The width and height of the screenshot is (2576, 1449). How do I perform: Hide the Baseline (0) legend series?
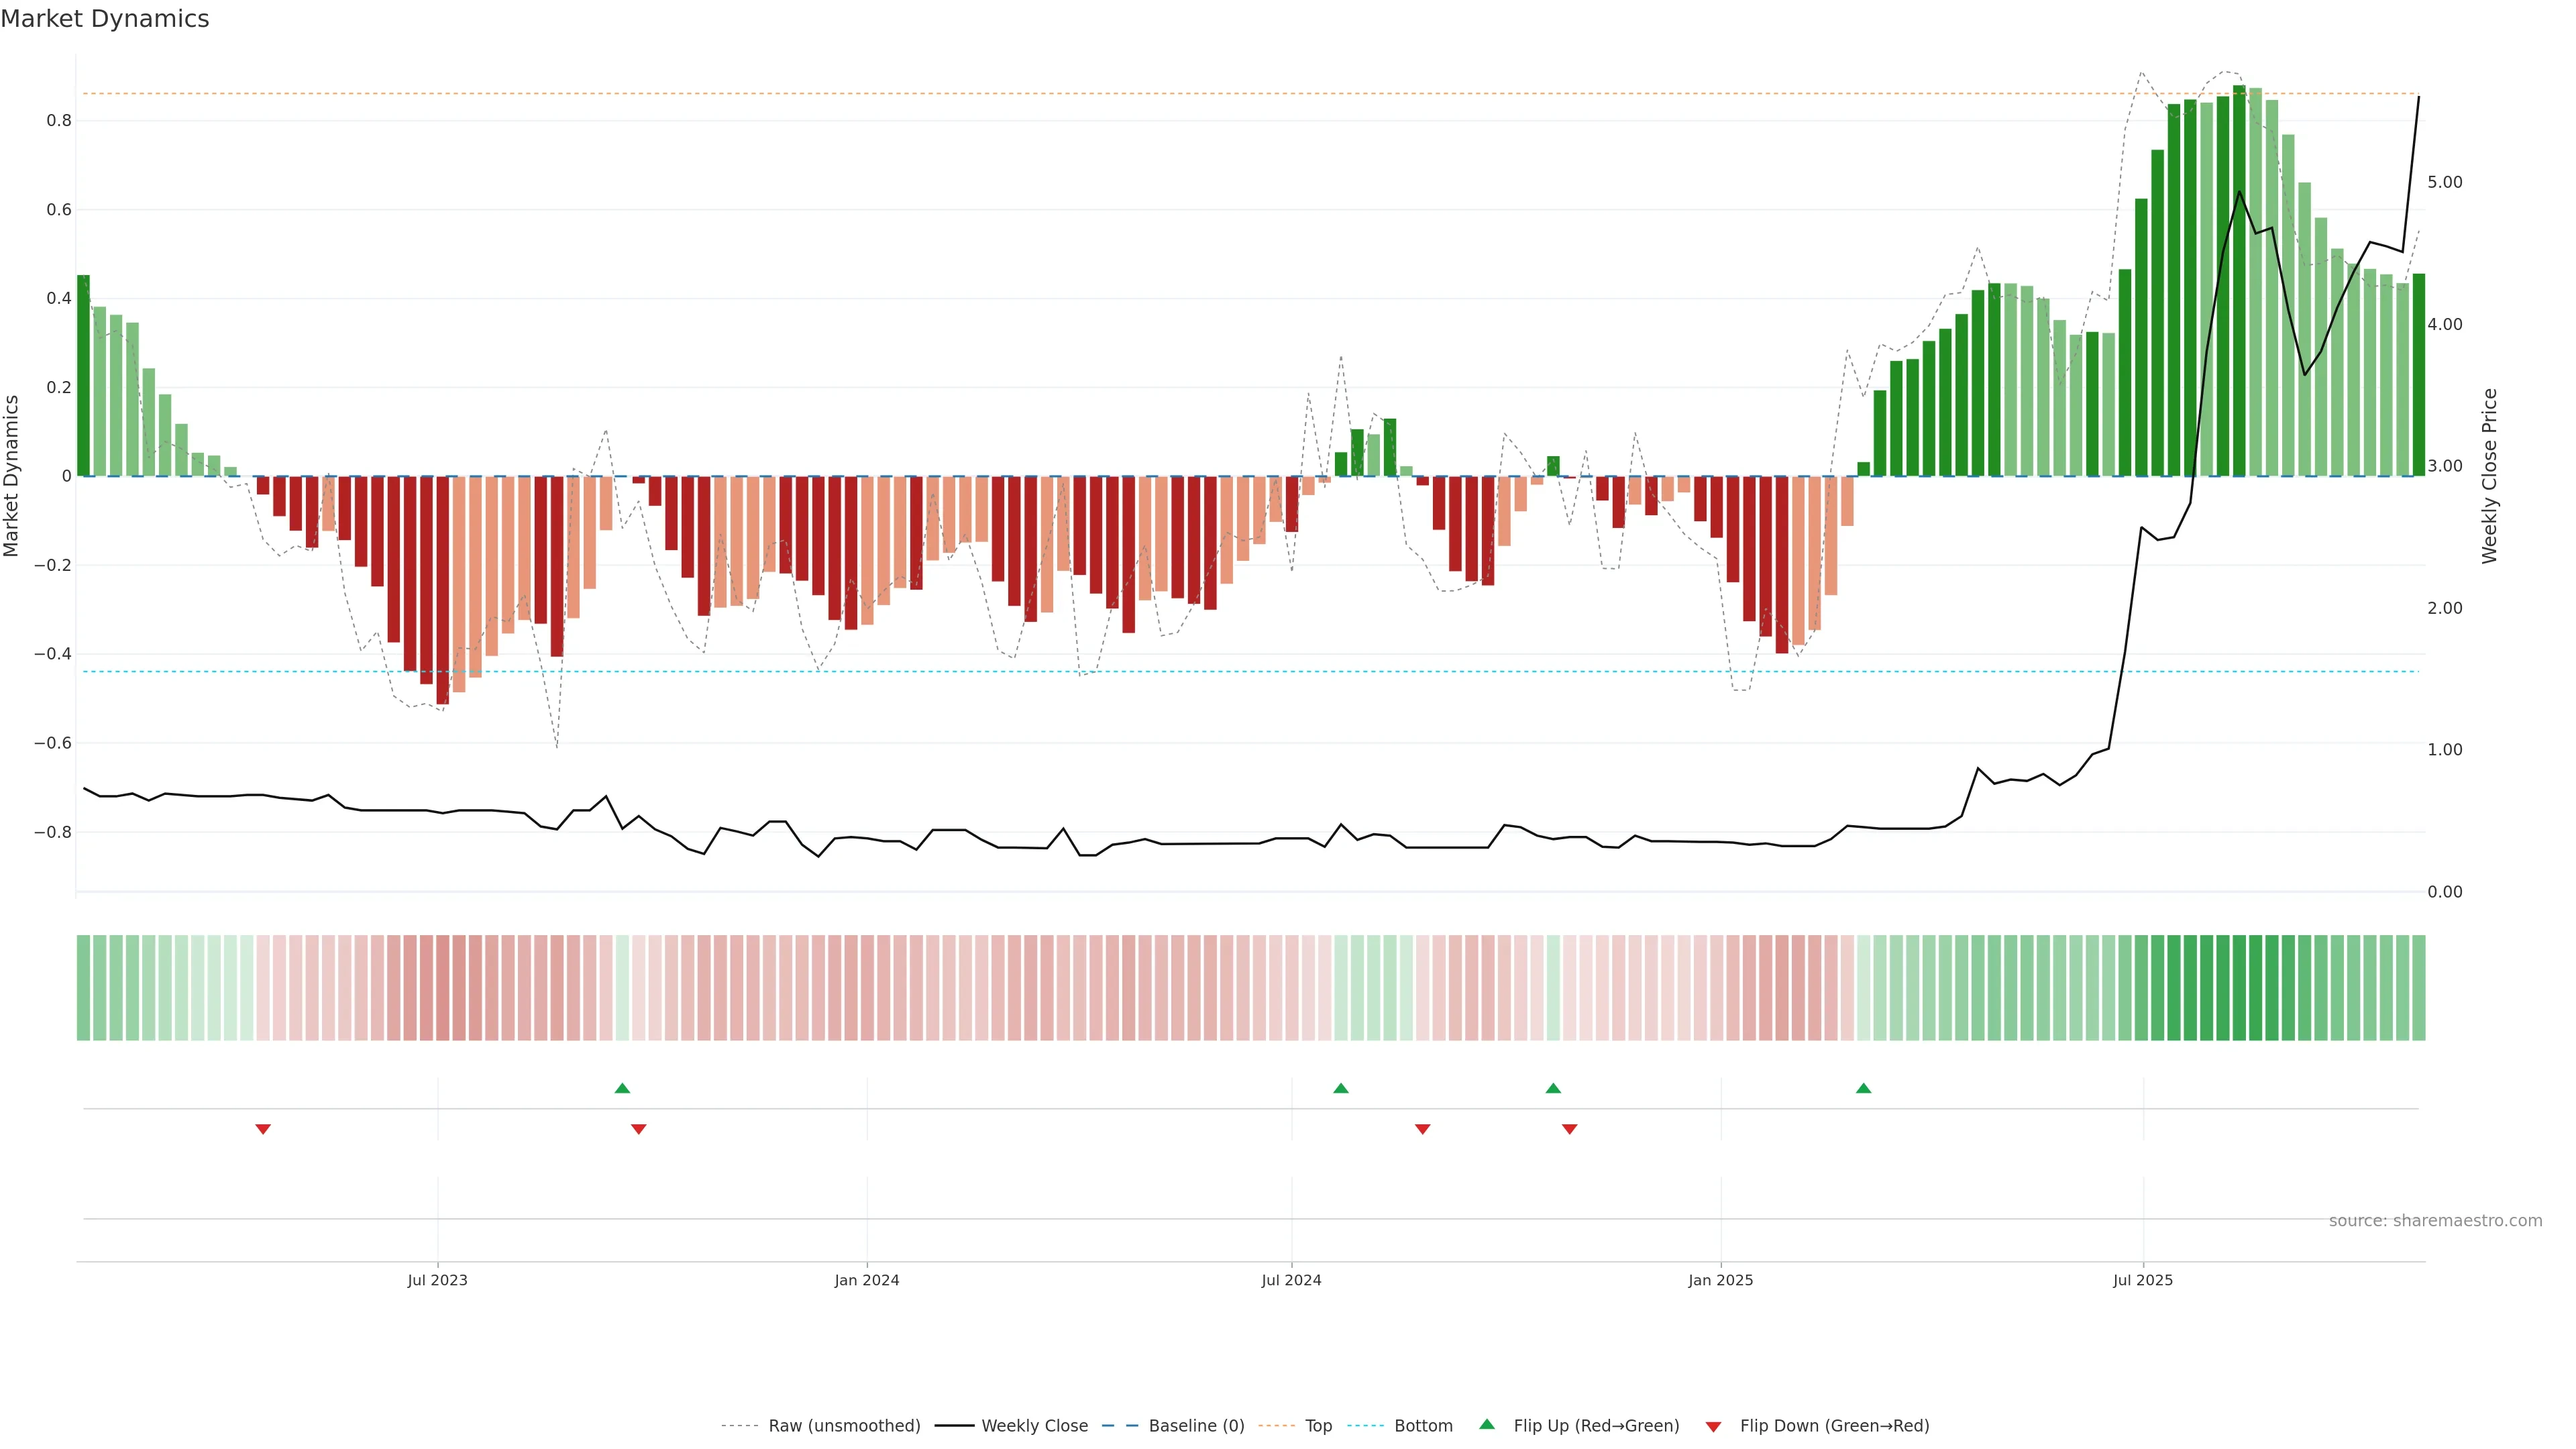(x=1196, y=1425)
